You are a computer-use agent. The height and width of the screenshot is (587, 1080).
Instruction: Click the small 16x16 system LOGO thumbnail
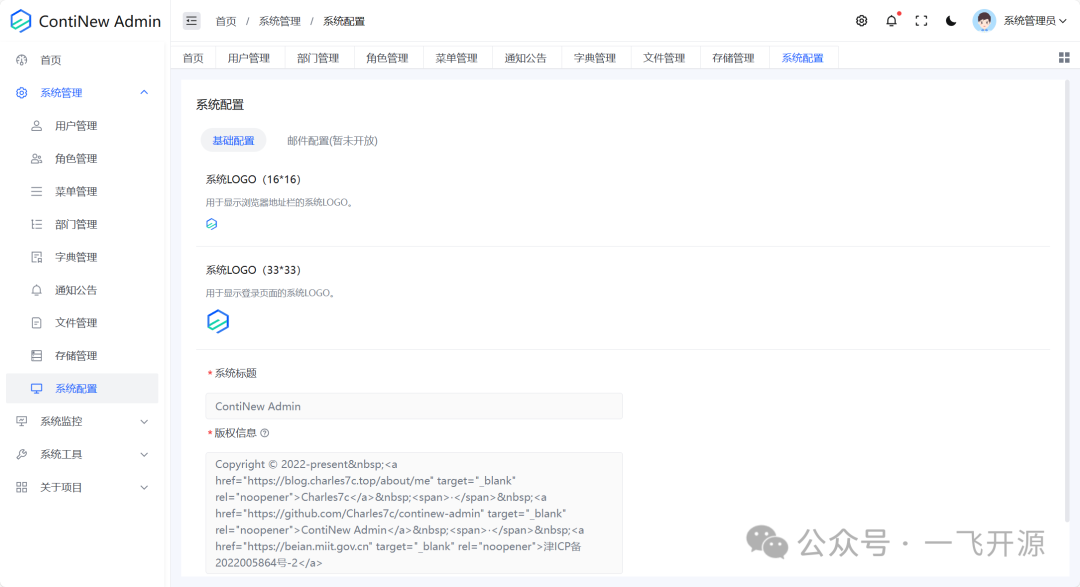(211, 223)
